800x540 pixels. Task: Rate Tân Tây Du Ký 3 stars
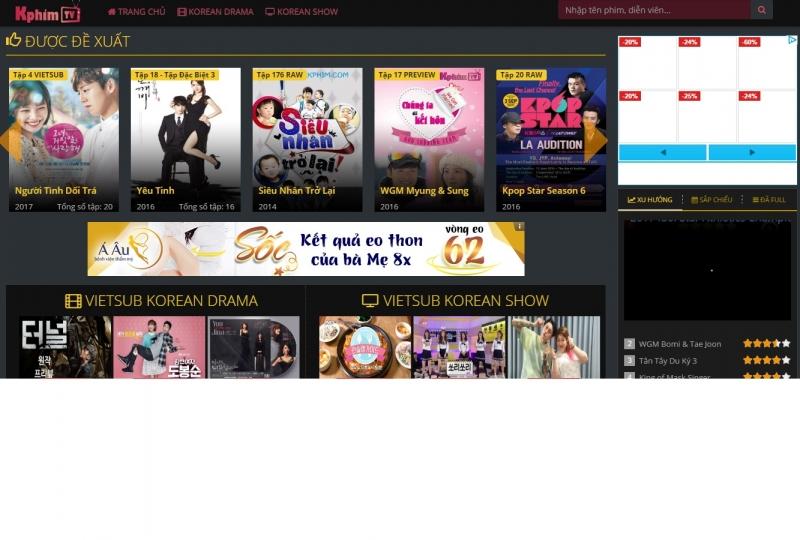(767, 360)
